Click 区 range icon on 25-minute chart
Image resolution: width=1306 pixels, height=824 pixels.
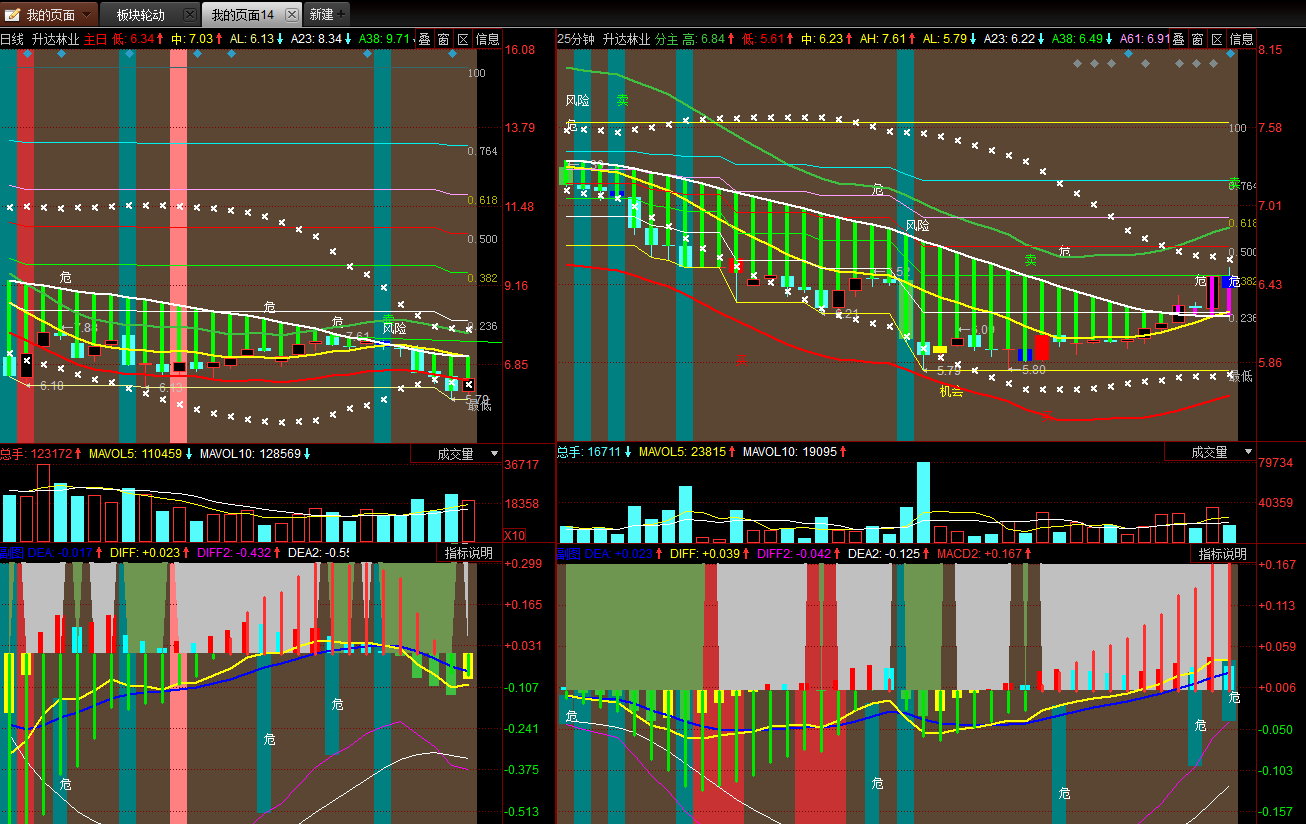pyautogui.click(x=1216, y=39)
